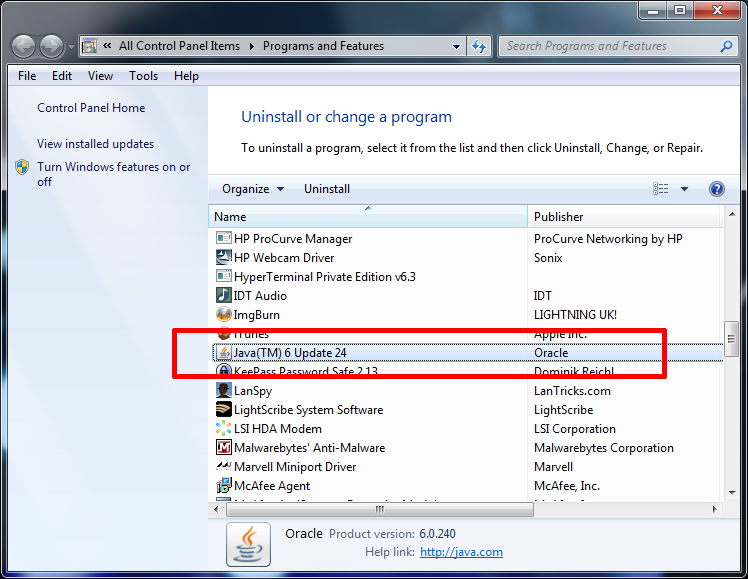Click the Oracle publisher cell

551,353
